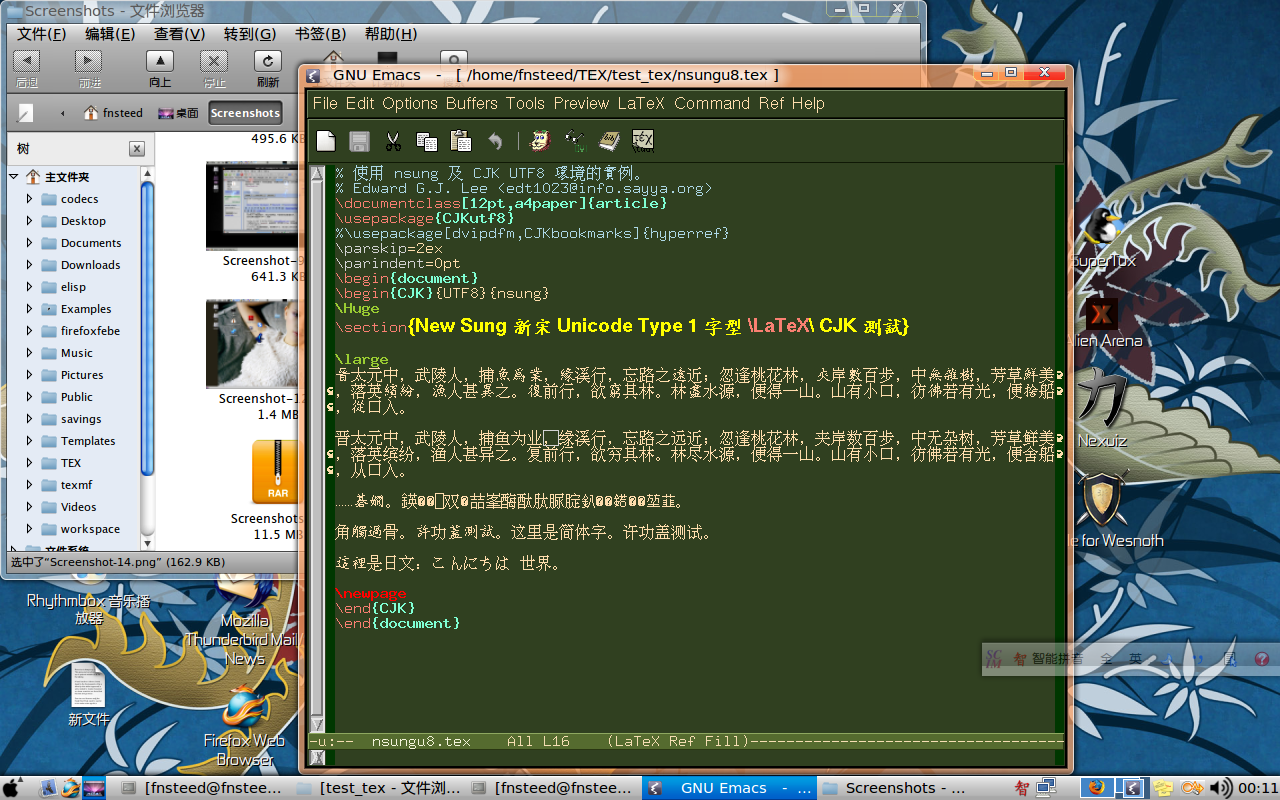1280x800 pixels.
Task: Open the Emacs LaTeX menu
Action: (x=641, y=103)
